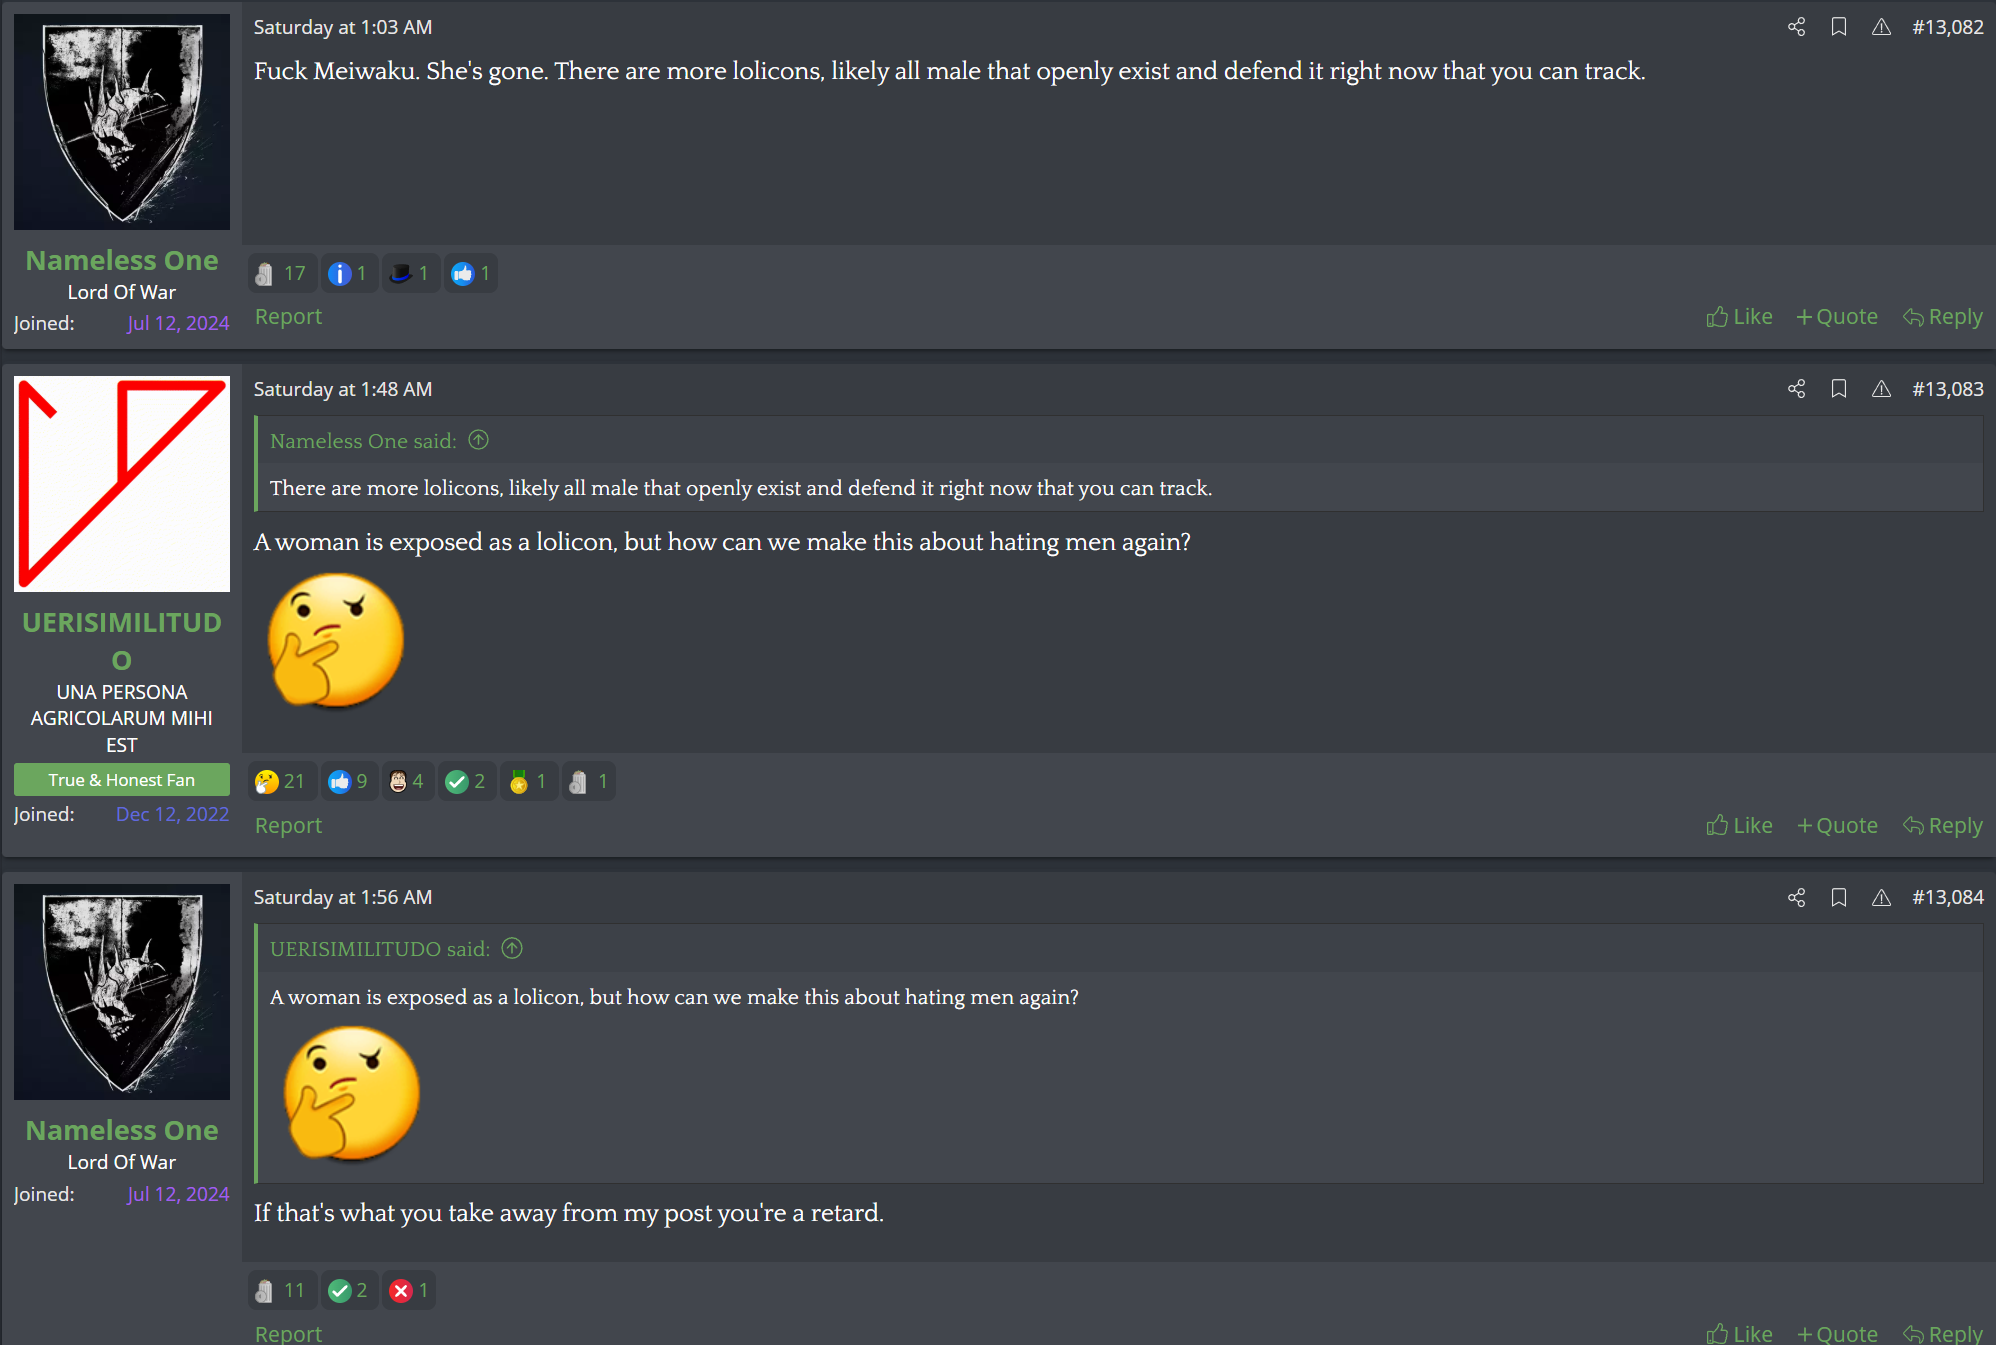Click the True & Honest Fan badge
Viewport: 1996px width, 1345px height.
tap(122, 780)
